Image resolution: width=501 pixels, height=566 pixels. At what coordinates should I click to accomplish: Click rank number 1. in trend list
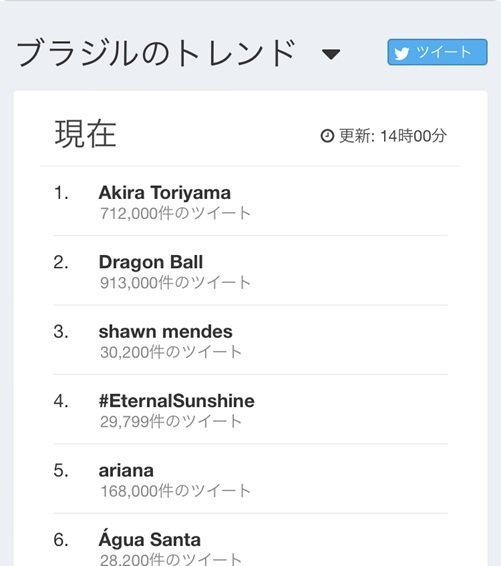tap(61, 193)
